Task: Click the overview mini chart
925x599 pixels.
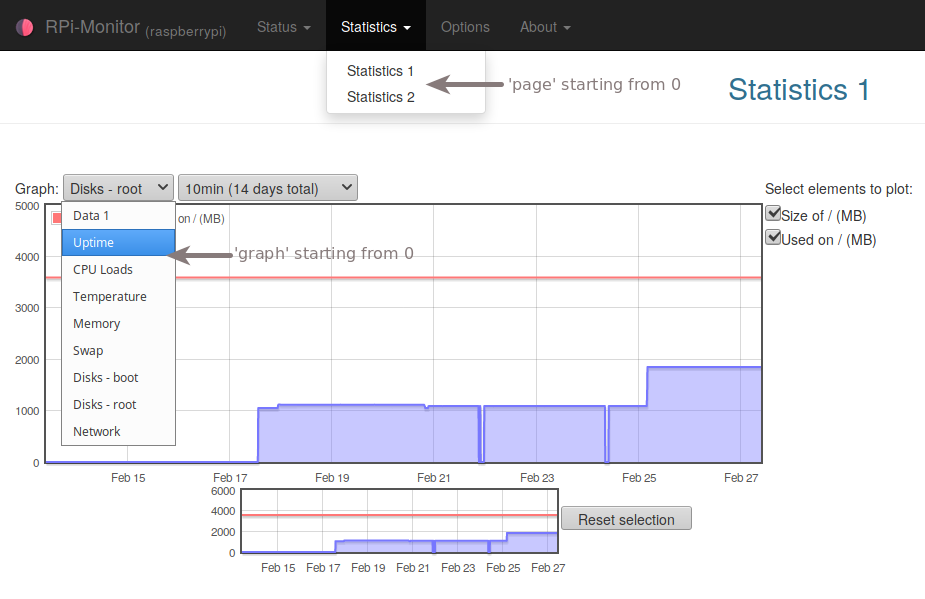Action: [399, 521]
